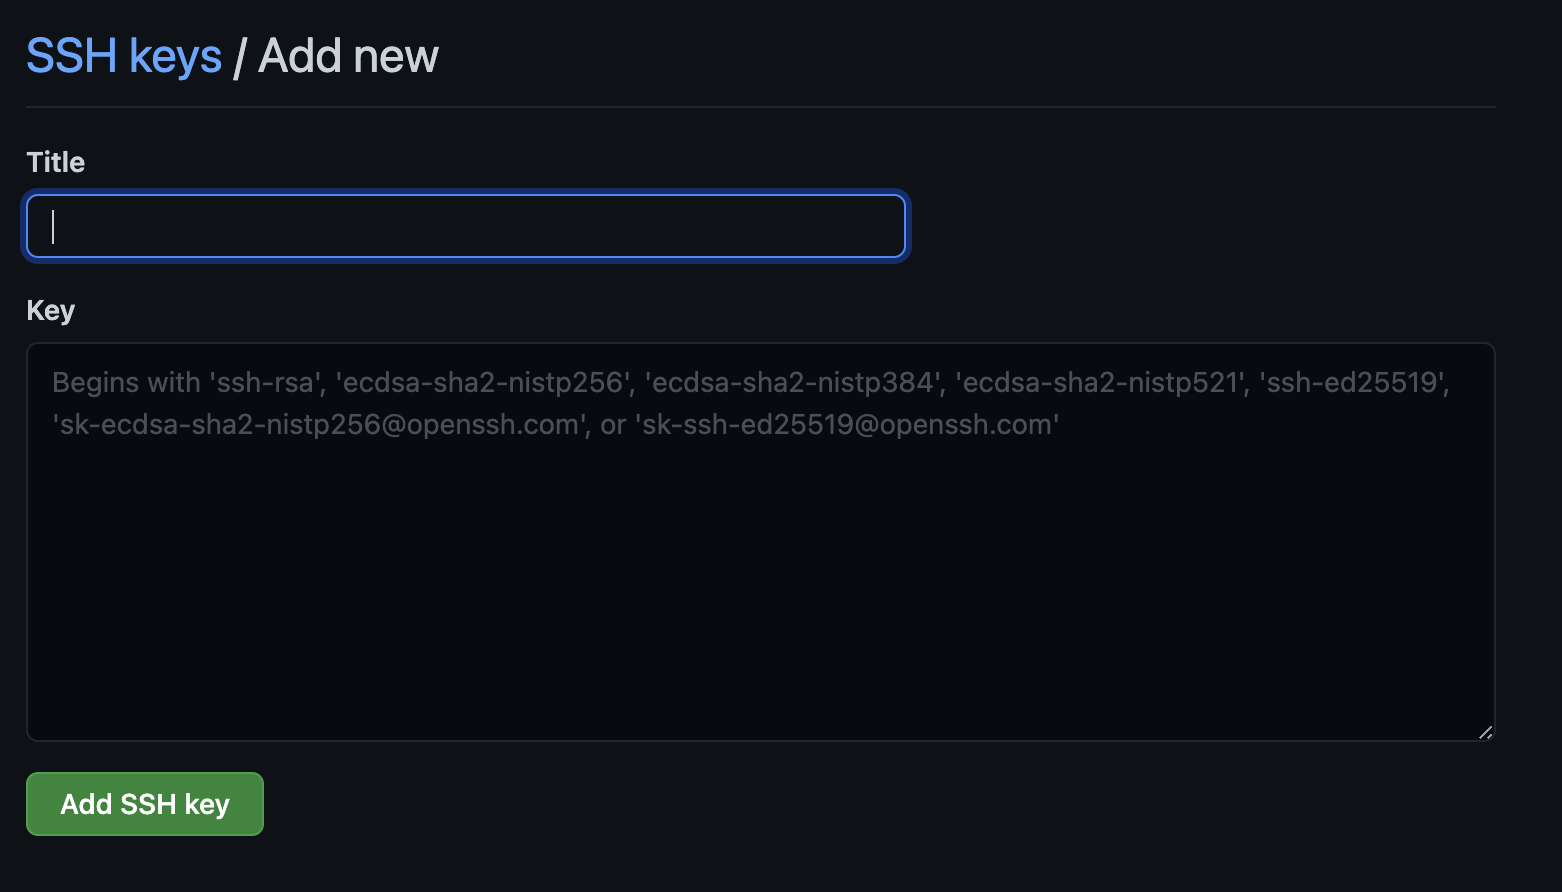1562x892 pixels.
Task: Place cursor in the empty Title box
Action: [x=466, y=226]
